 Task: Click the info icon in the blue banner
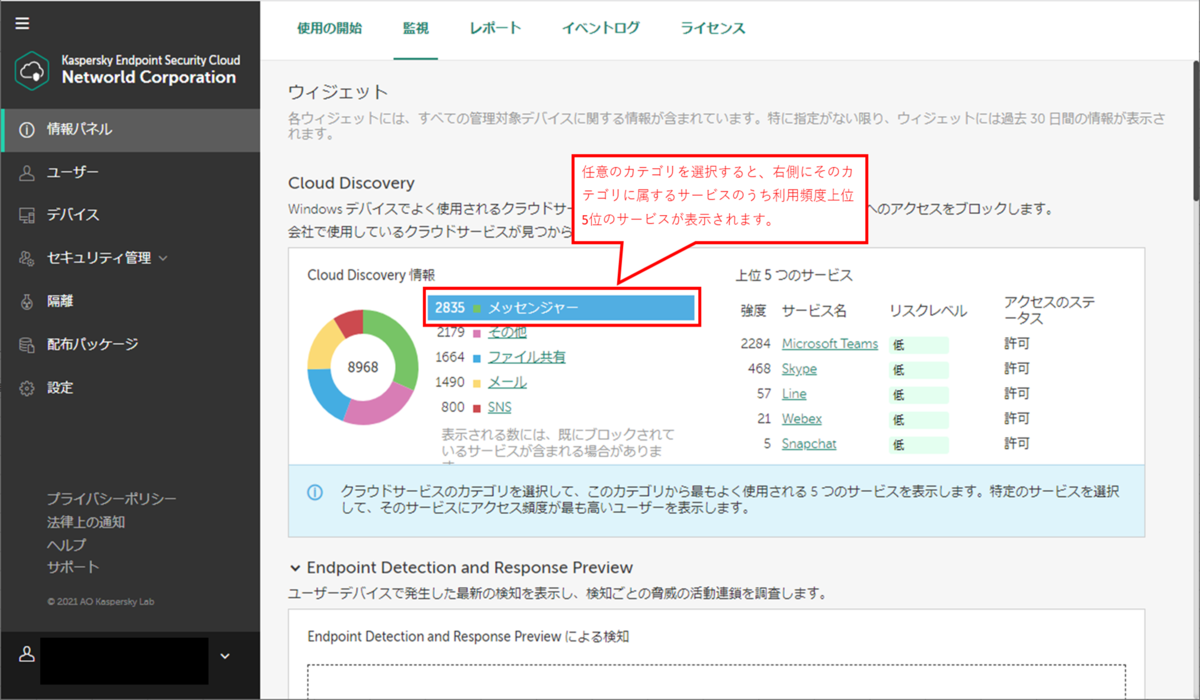[x=316, y=493]
